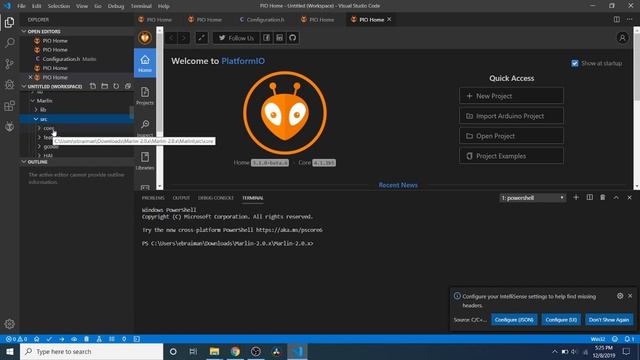Refresh the workspace explorer

click(116, 86)
